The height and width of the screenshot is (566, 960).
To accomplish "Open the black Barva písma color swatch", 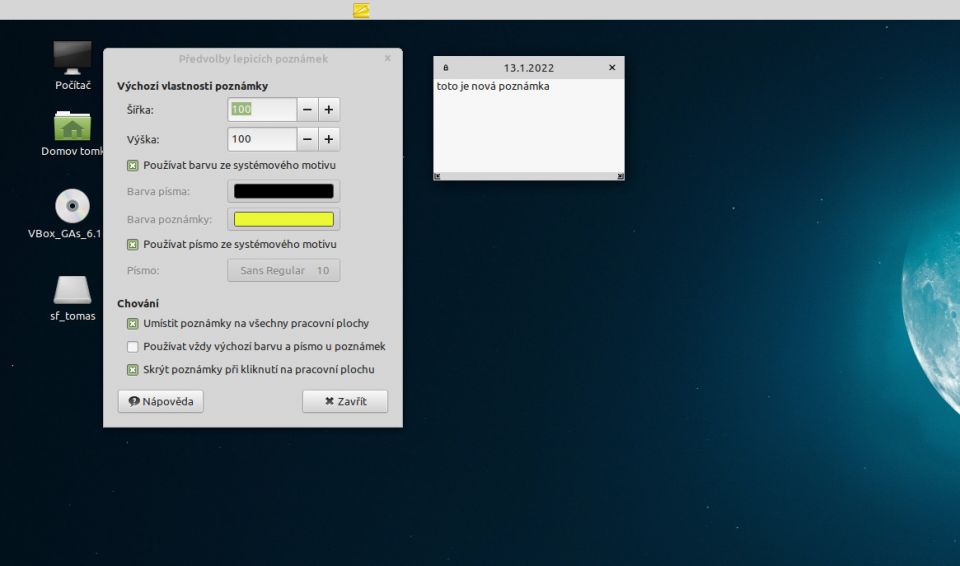I will point(283,191).
